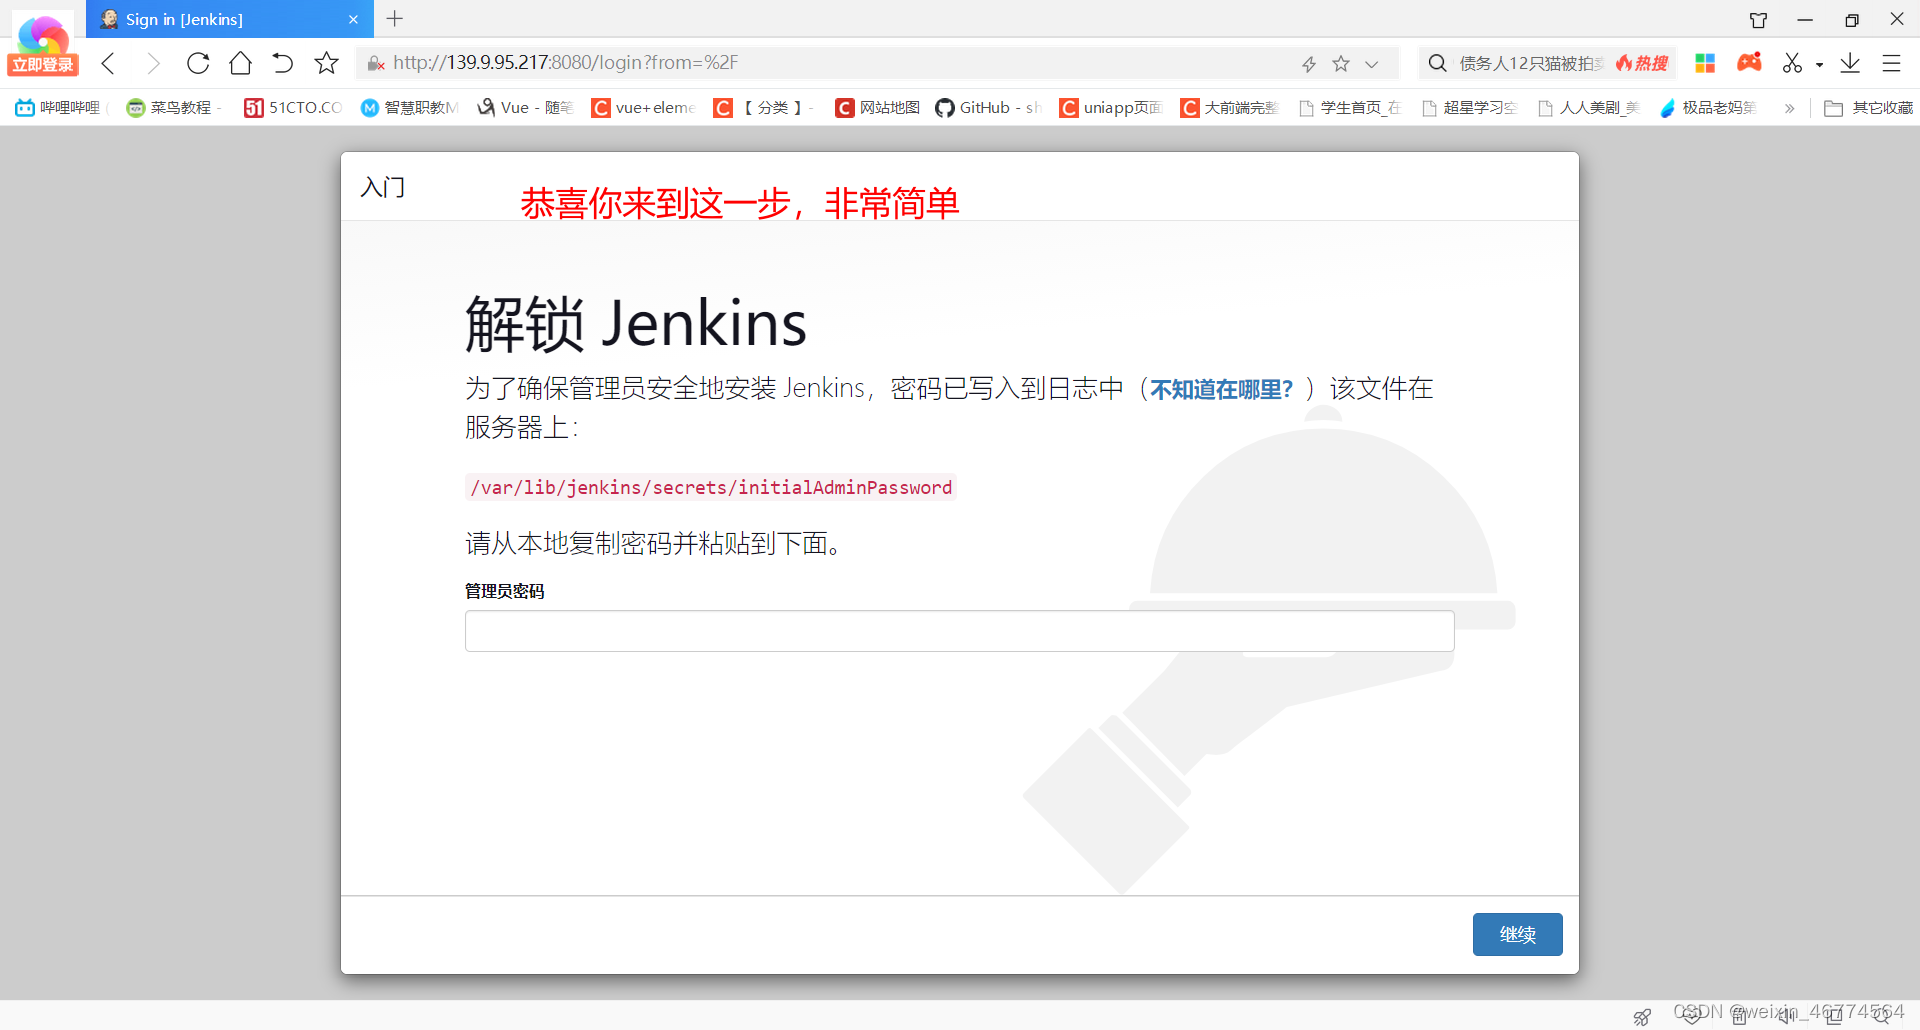1920x1030 pixels.
Task: Click the insecure site lock icon in address bar
Action: point(376,63)
